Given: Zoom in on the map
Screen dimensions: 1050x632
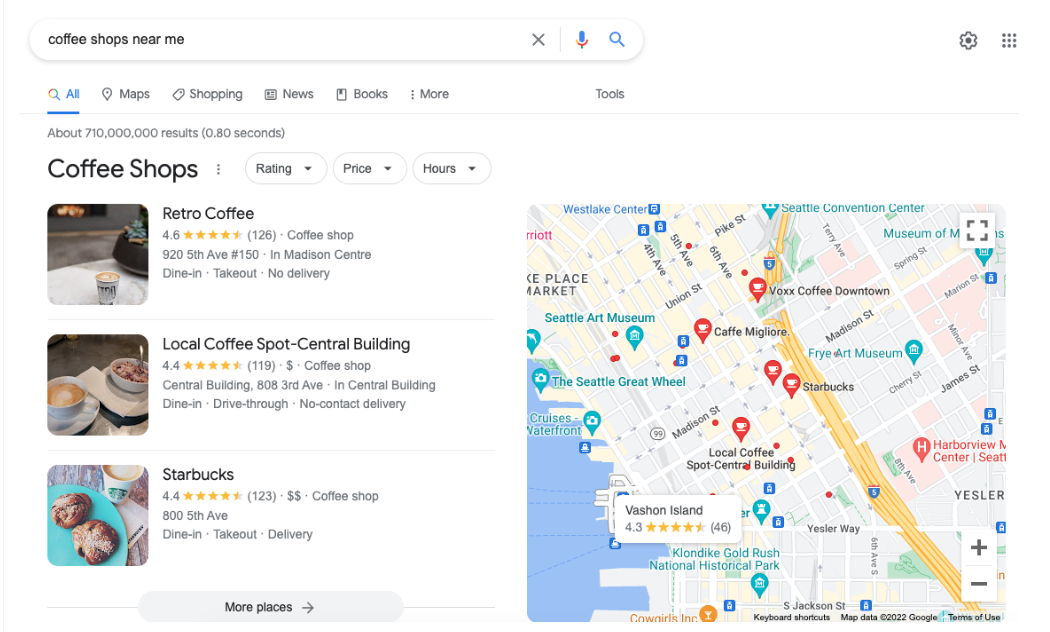Looking at the screenshot, I should [978, 548].
